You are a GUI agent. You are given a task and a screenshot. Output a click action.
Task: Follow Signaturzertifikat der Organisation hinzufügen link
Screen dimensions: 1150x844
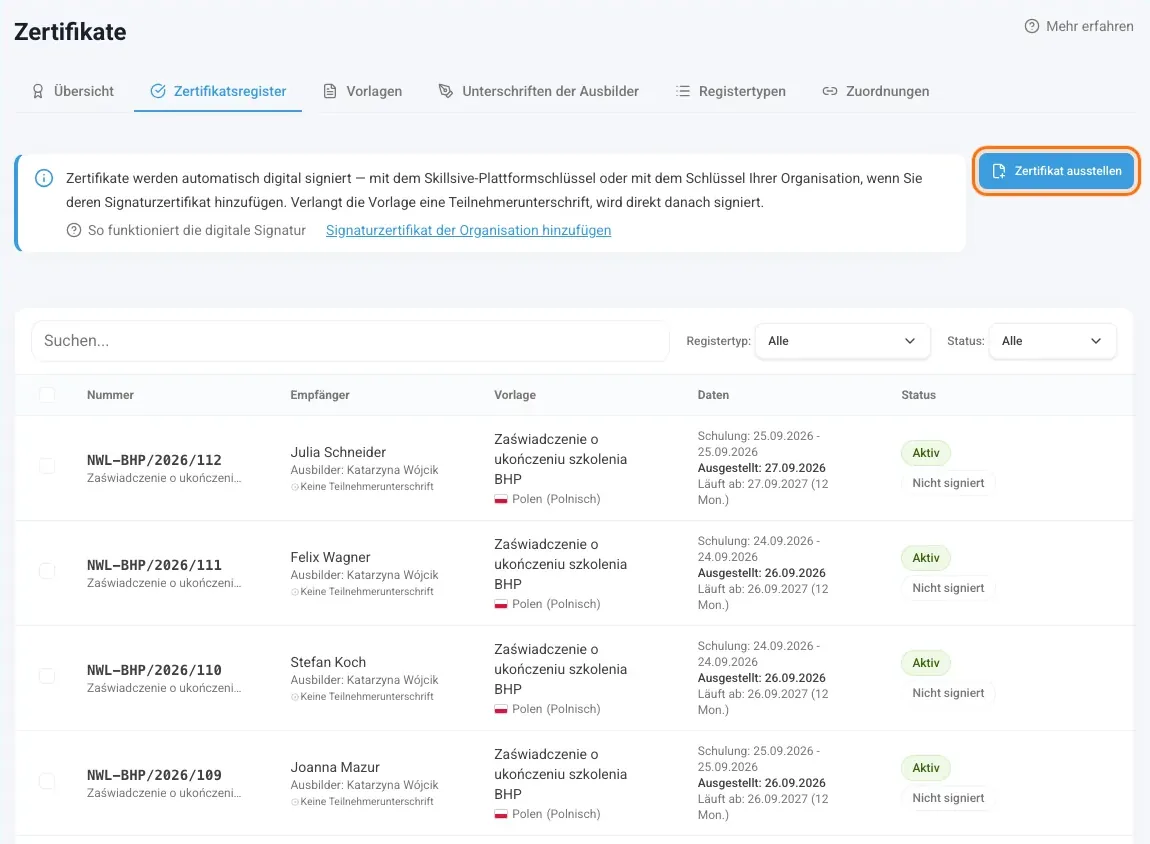click(x=468, y=230)
